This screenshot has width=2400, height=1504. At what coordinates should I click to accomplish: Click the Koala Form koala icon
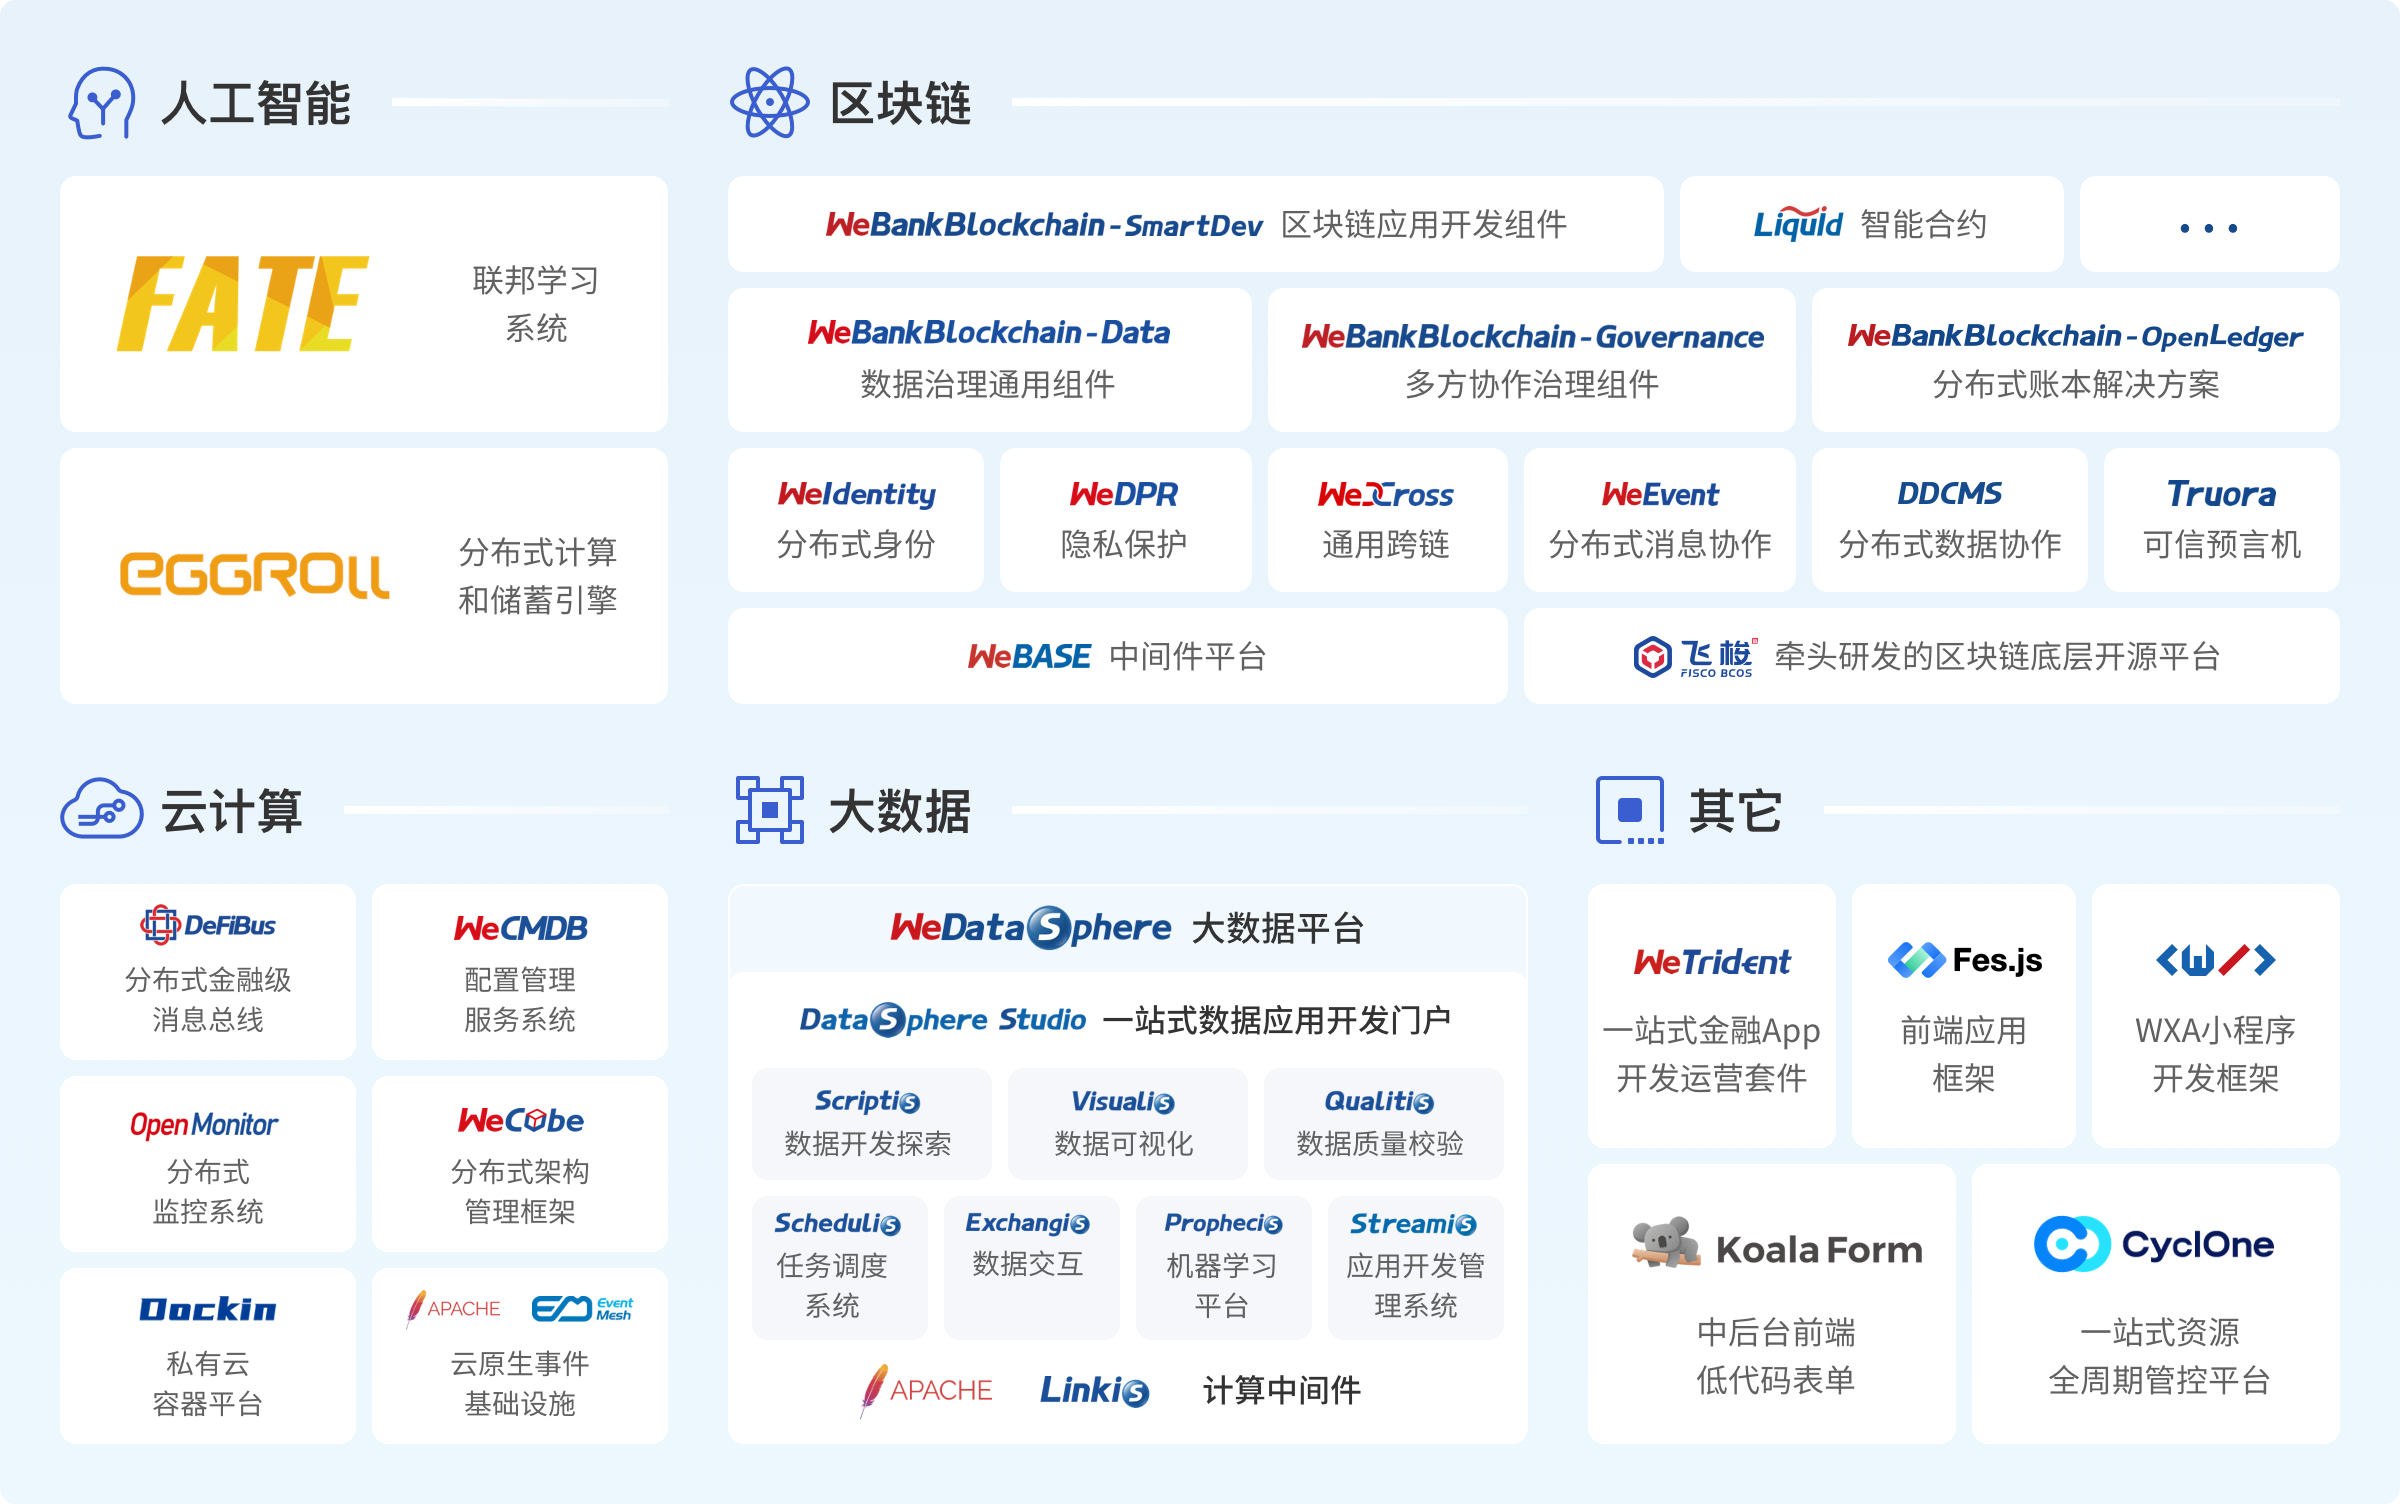click(x=1665, y=1245)
